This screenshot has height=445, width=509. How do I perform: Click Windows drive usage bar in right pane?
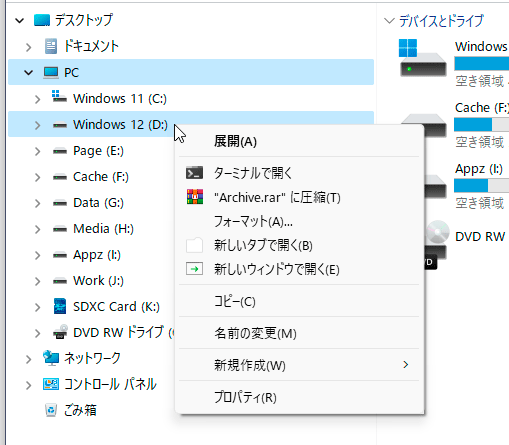coord(481,63)
